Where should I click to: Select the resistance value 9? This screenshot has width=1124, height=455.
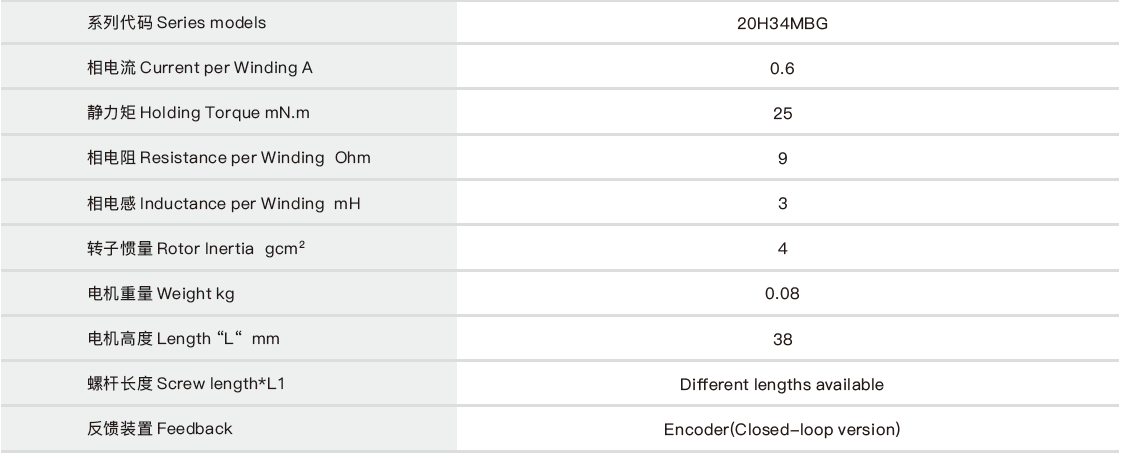tap(782, 158)
